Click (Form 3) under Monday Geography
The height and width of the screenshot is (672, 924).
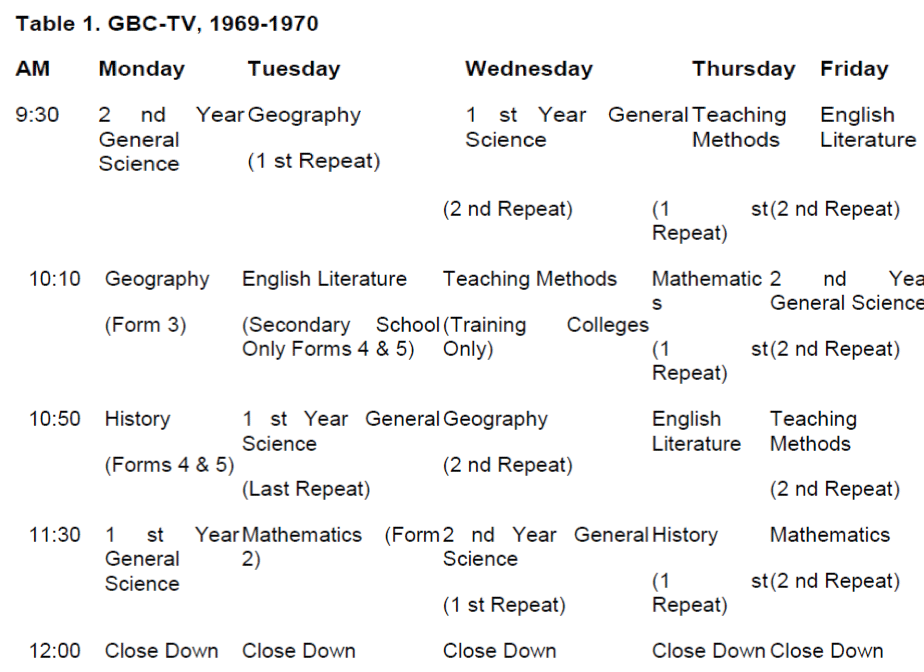146,325
